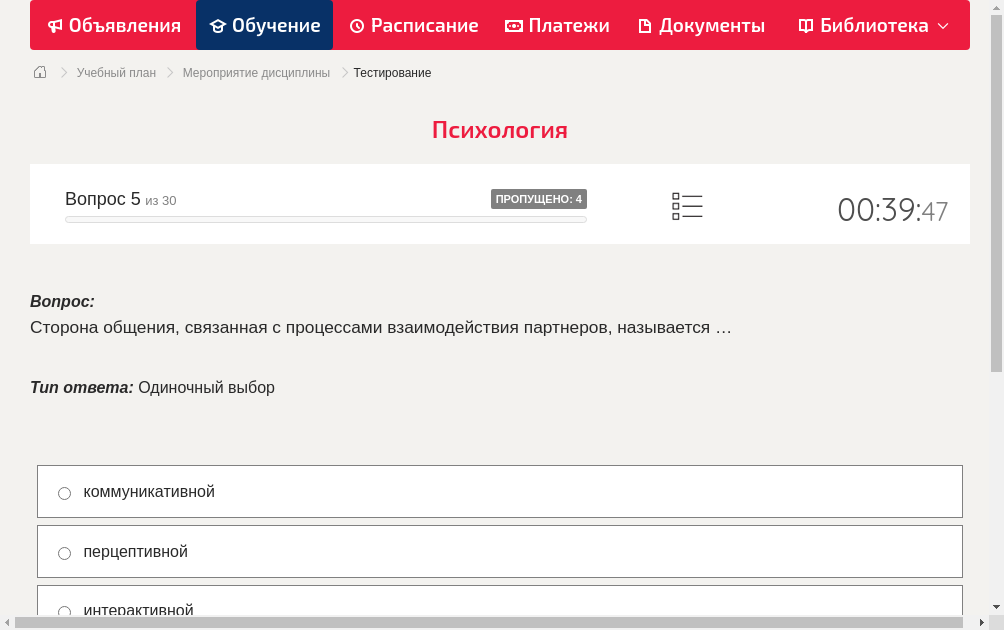Click the clock icon beside Расписание
The height and width of the screenshot is (630, 1004).
tap(355, 25)
